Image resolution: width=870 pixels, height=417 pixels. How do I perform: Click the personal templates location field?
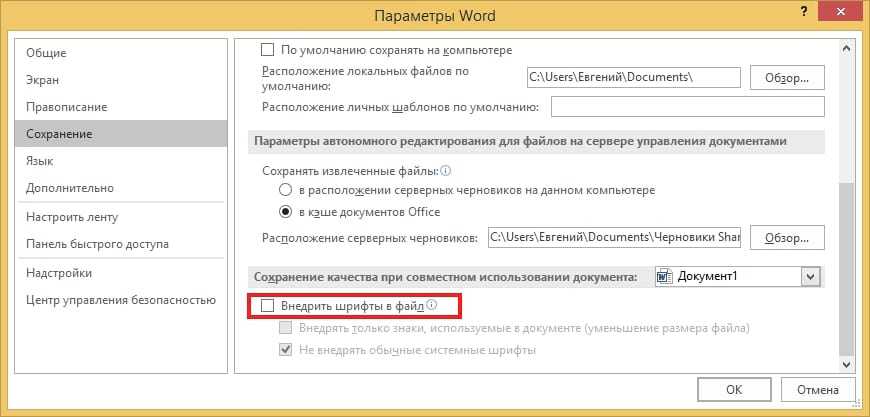tap(687, 107)
